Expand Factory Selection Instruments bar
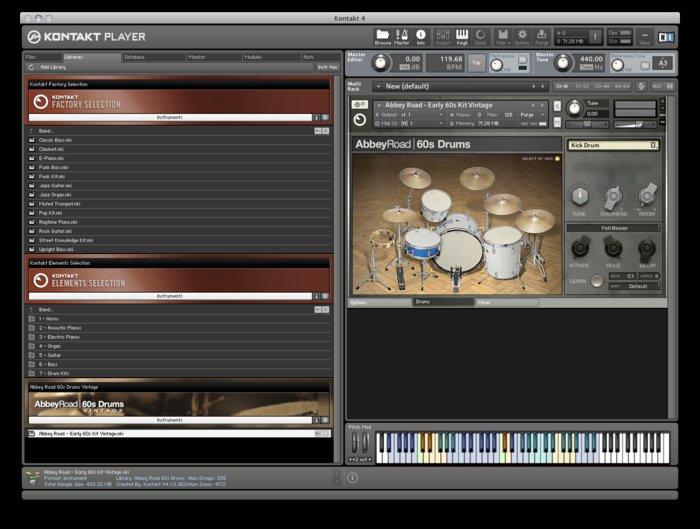Screen dimensions: 700x529 click(x=170, y=117)
